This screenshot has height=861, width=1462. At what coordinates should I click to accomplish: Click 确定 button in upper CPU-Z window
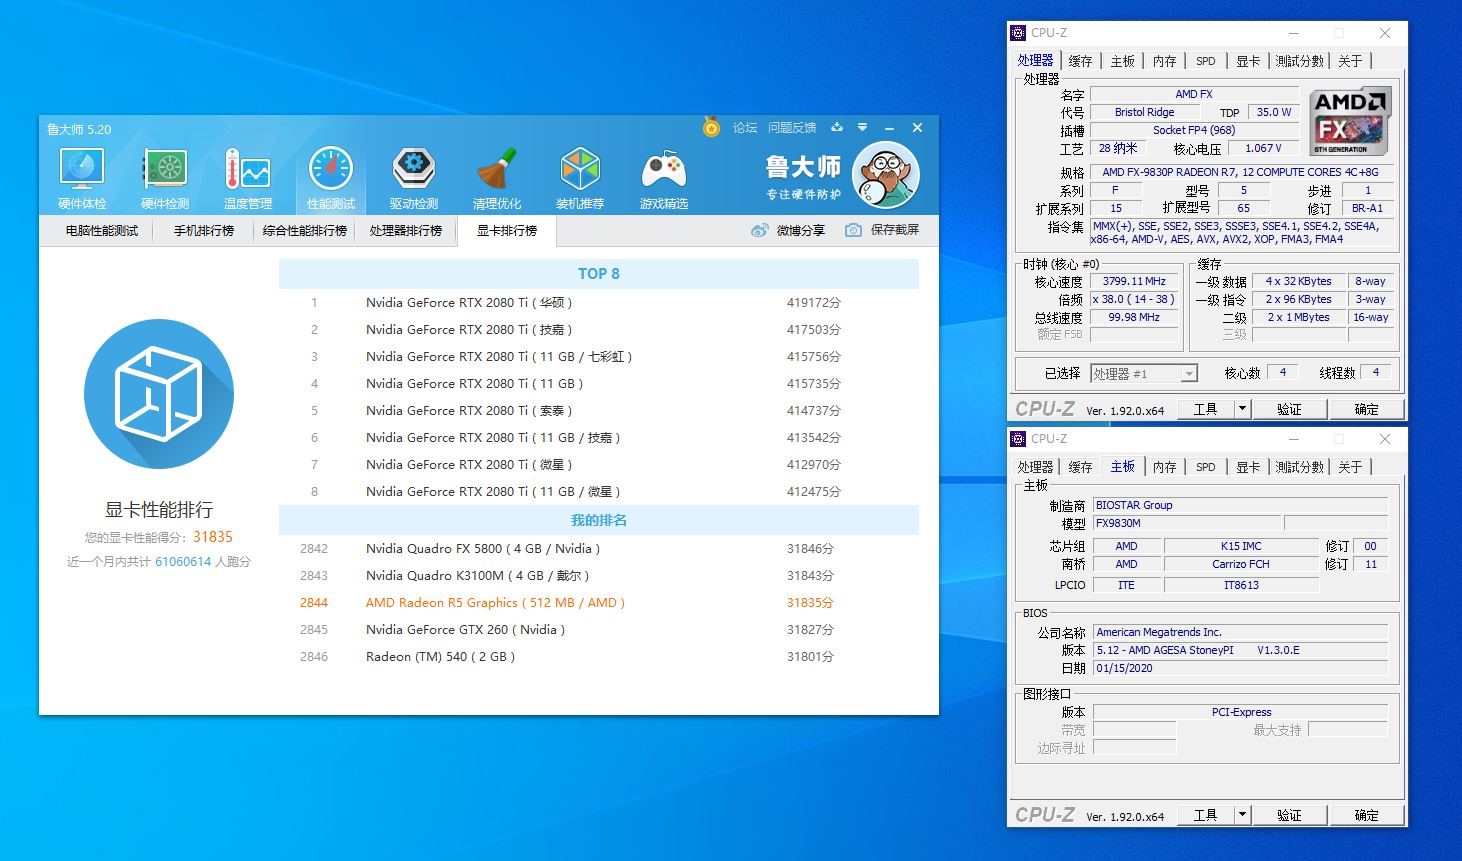click(x=1366, y=409)
